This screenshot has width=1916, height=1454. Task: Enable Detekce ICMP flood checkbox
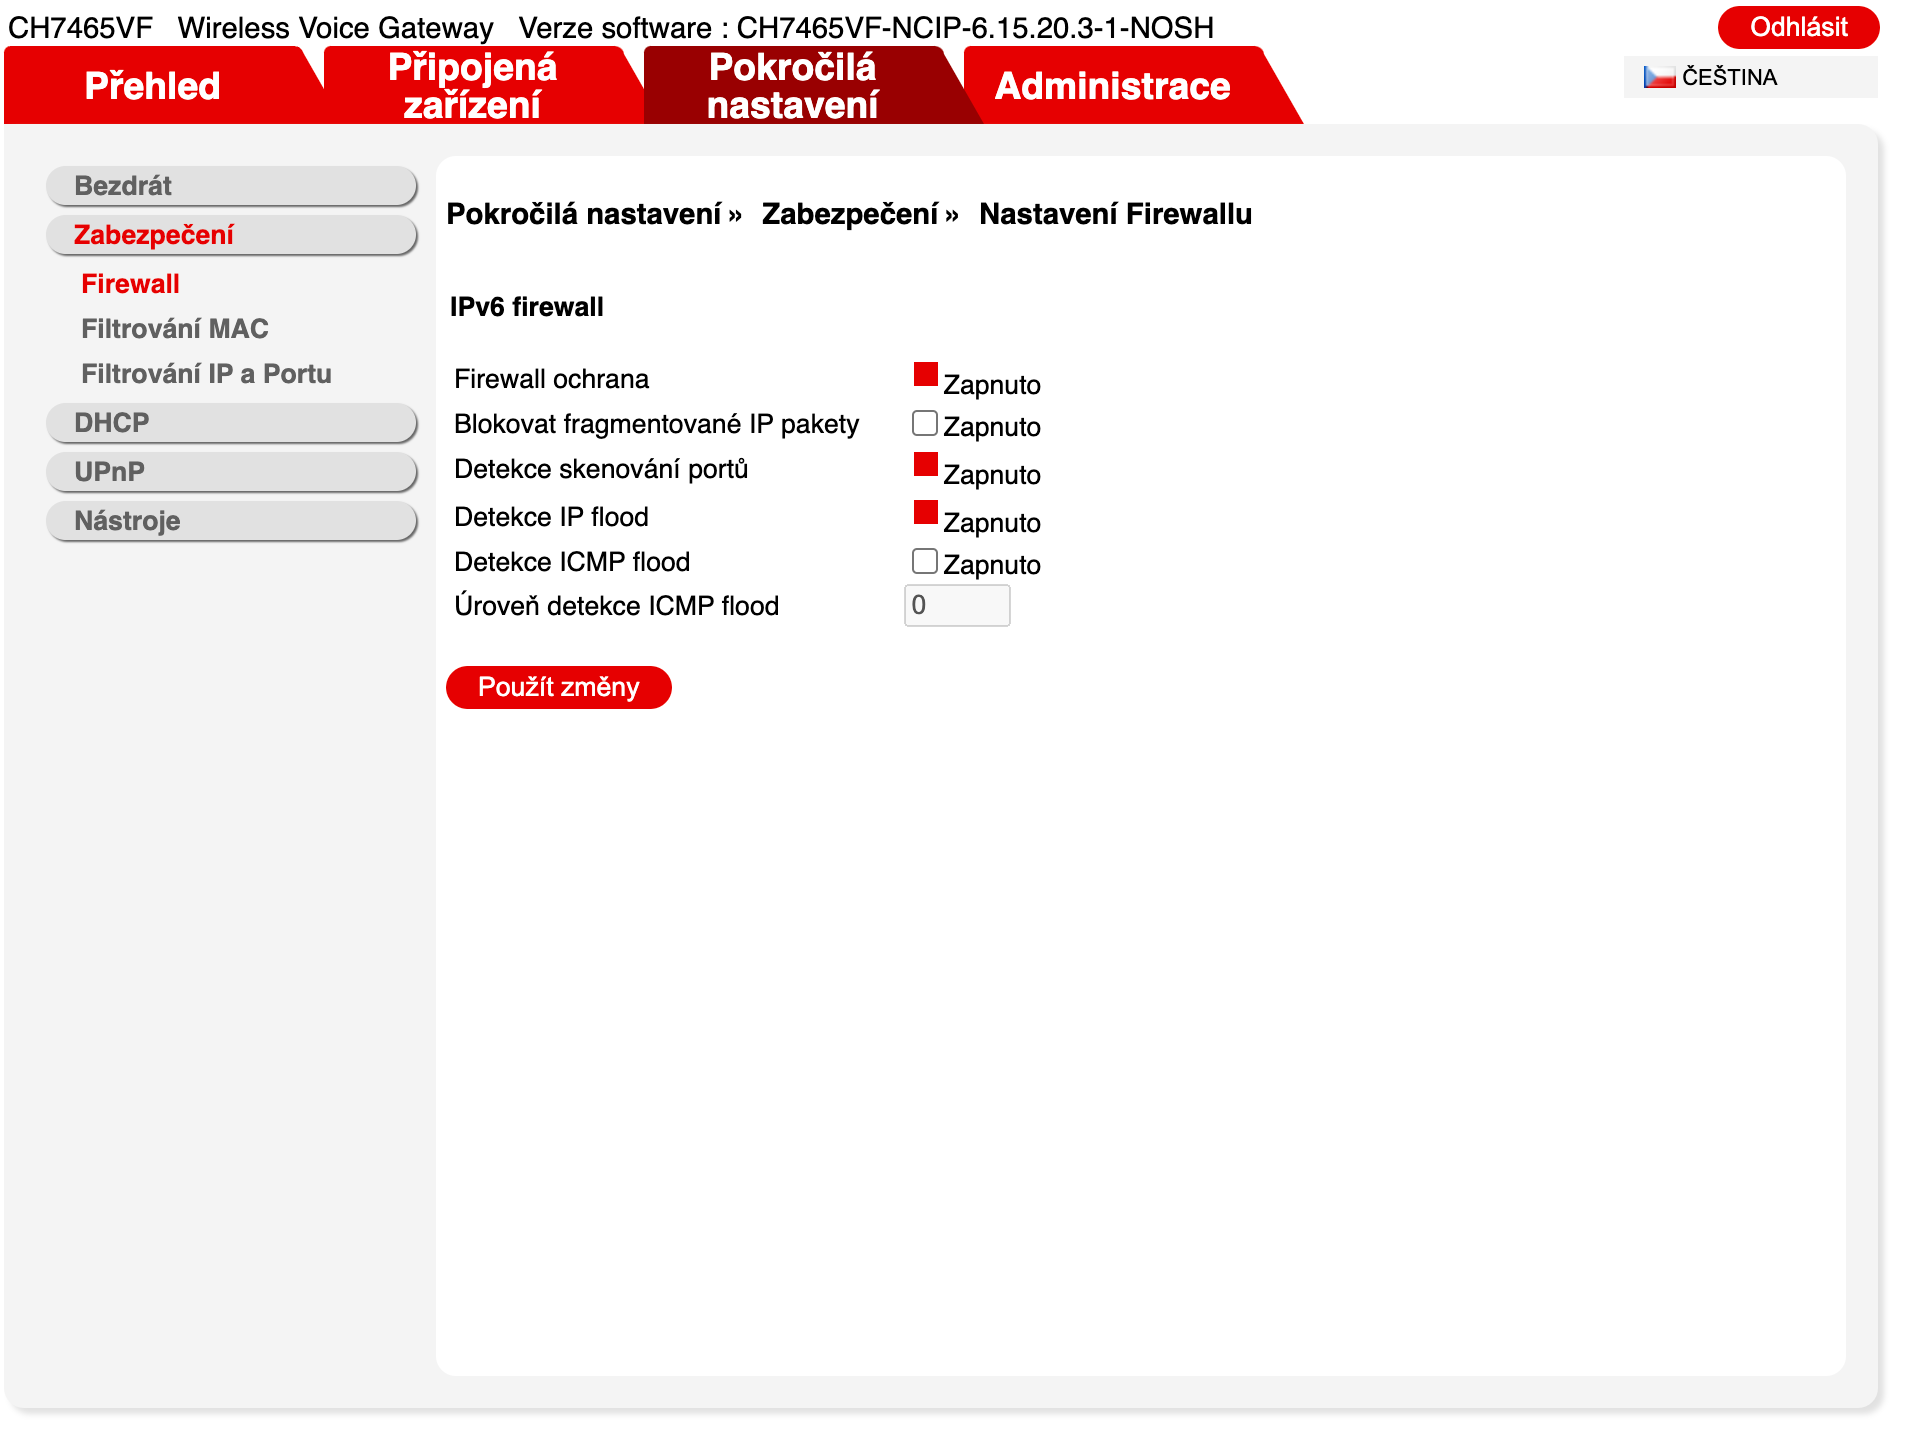925,561
